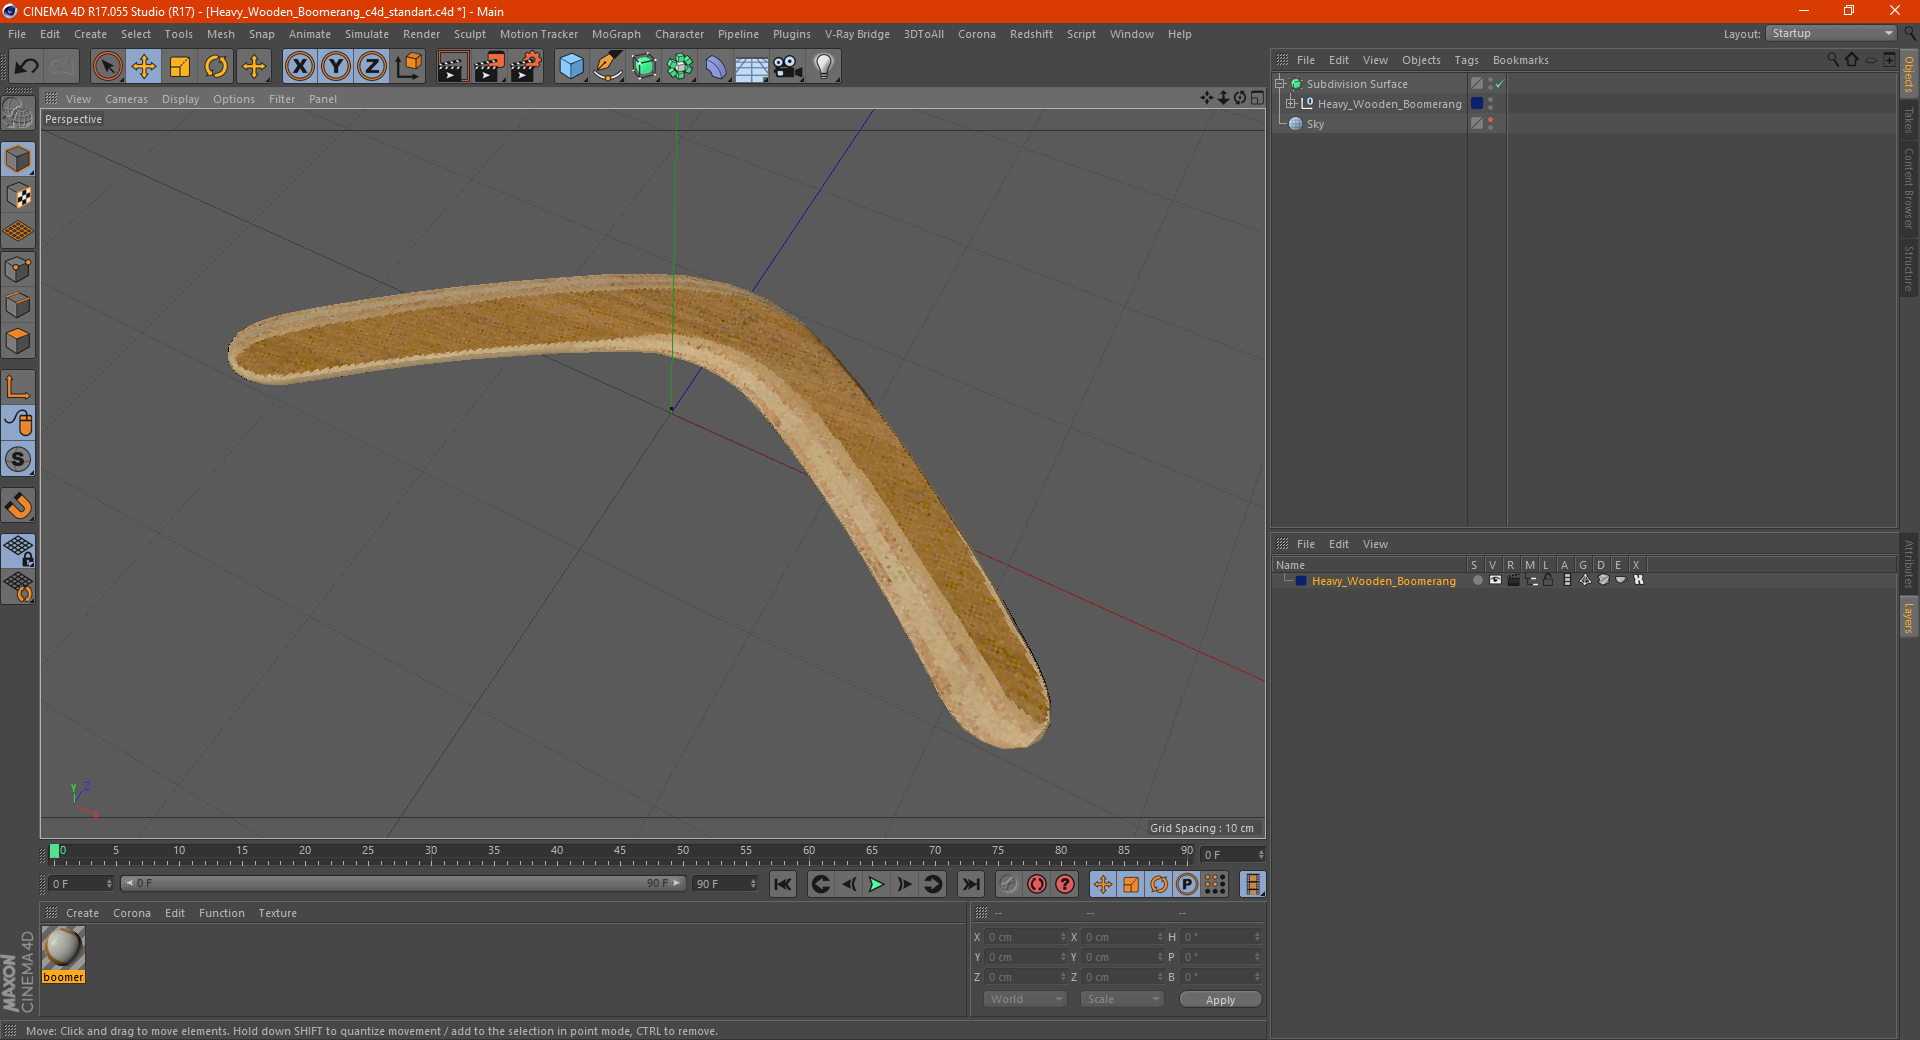1920x1040 pixels.
Task: Click the blue layer color swatch
Action: (1300, 581)
